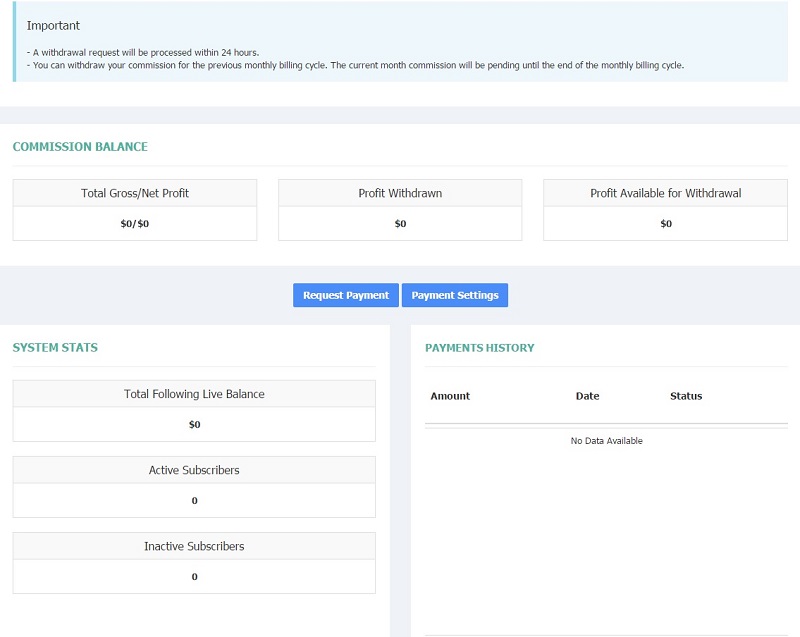Select the Profit Withdrawn card title
This screenshot has width=800, height=637.
click(x=400, y=193)
